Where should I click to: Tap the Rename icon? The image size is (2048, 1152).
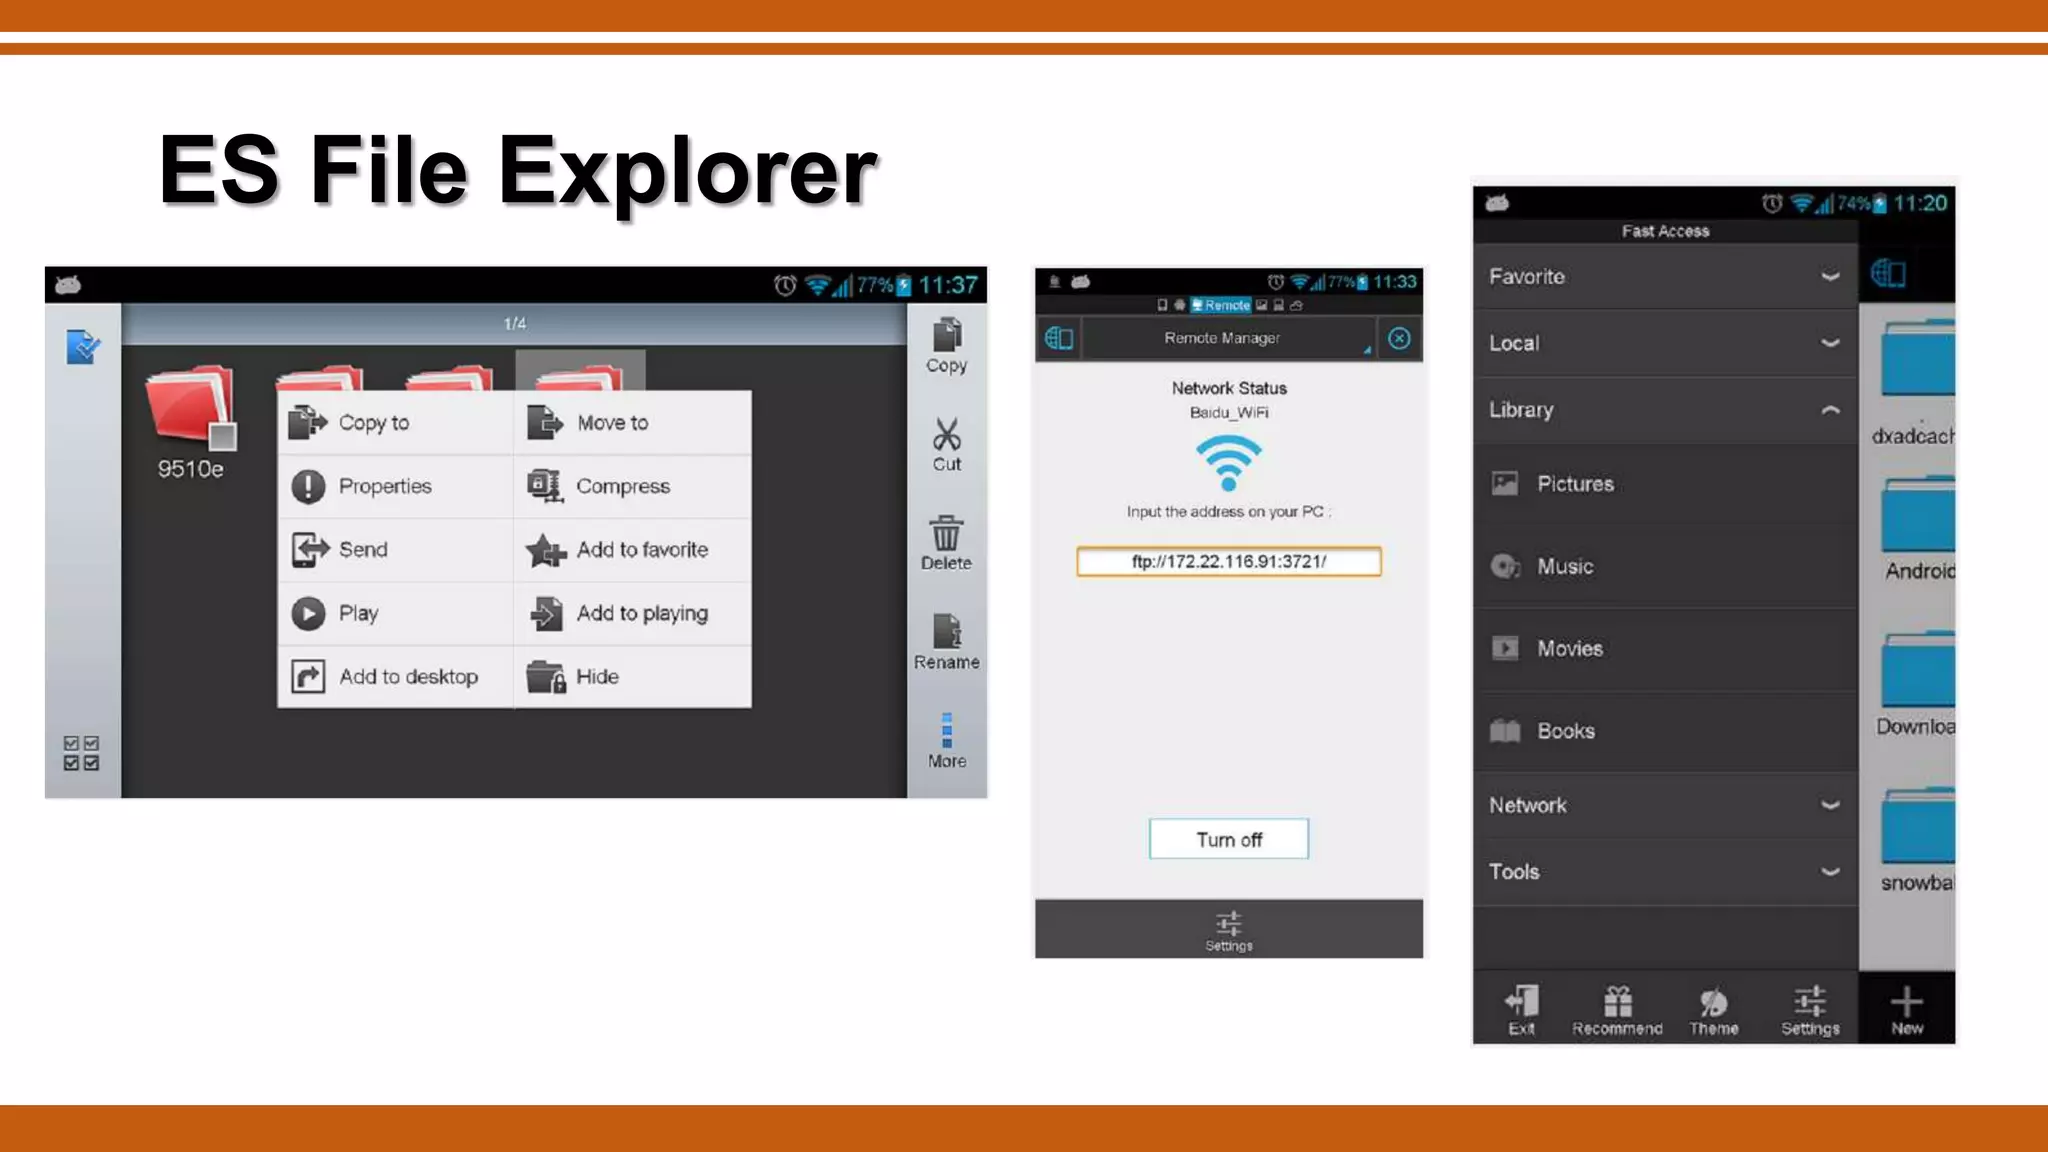coord(946,642)
